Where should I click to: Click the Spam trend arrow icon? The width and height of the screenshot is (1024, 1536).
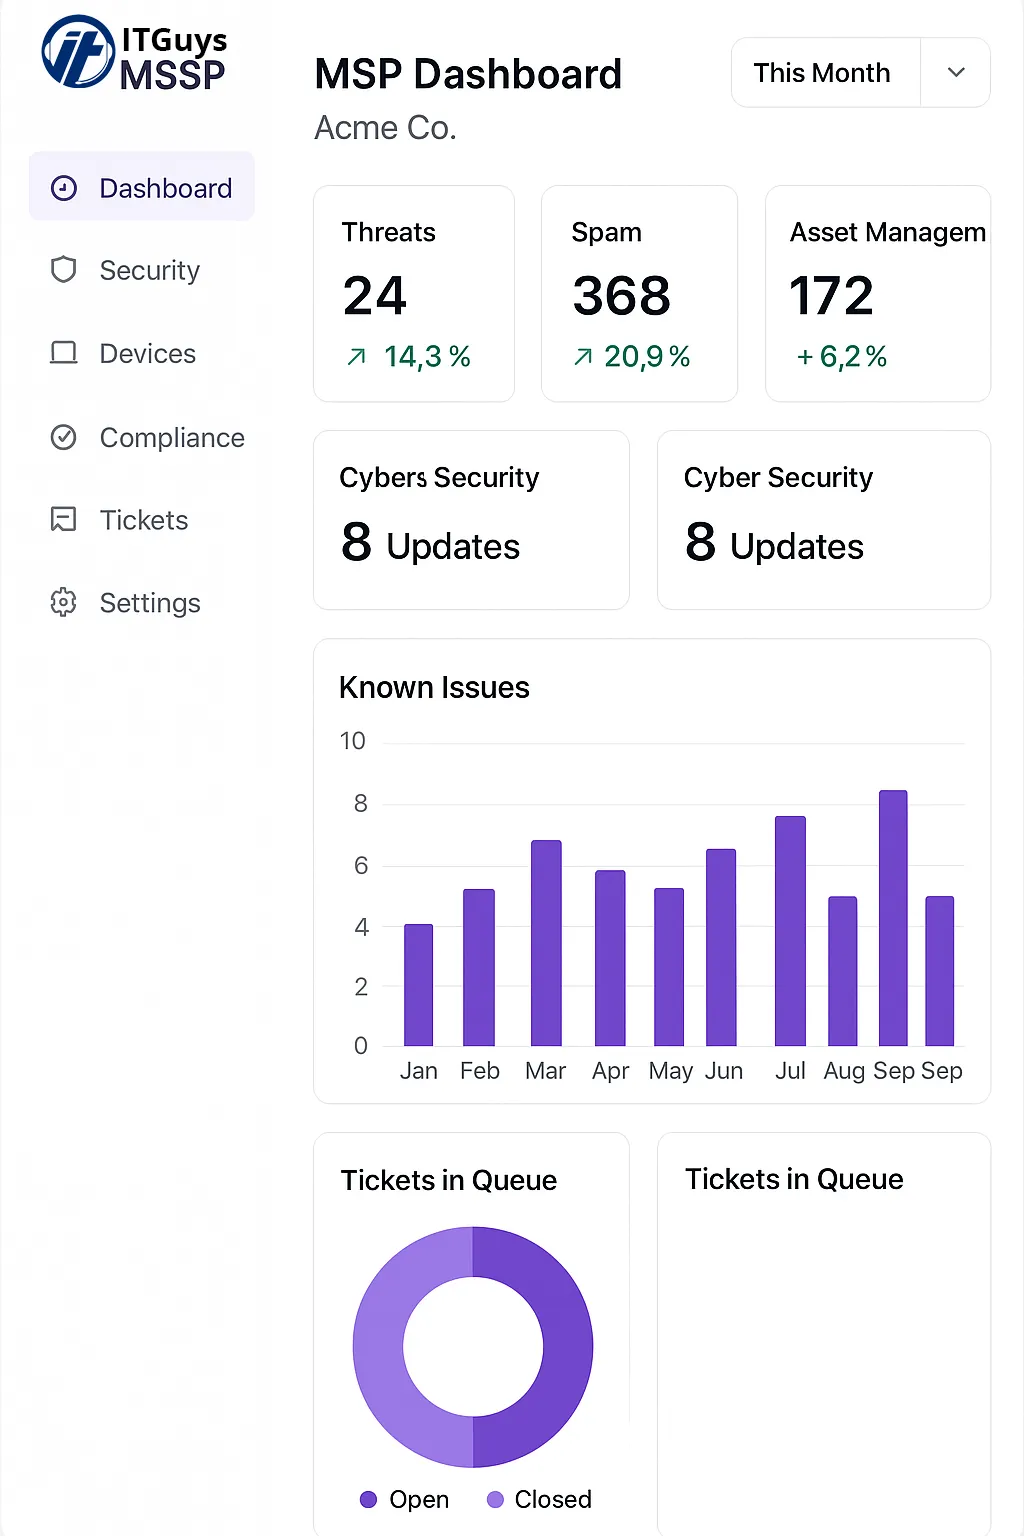pyautogui.click(x=583, y=357)
